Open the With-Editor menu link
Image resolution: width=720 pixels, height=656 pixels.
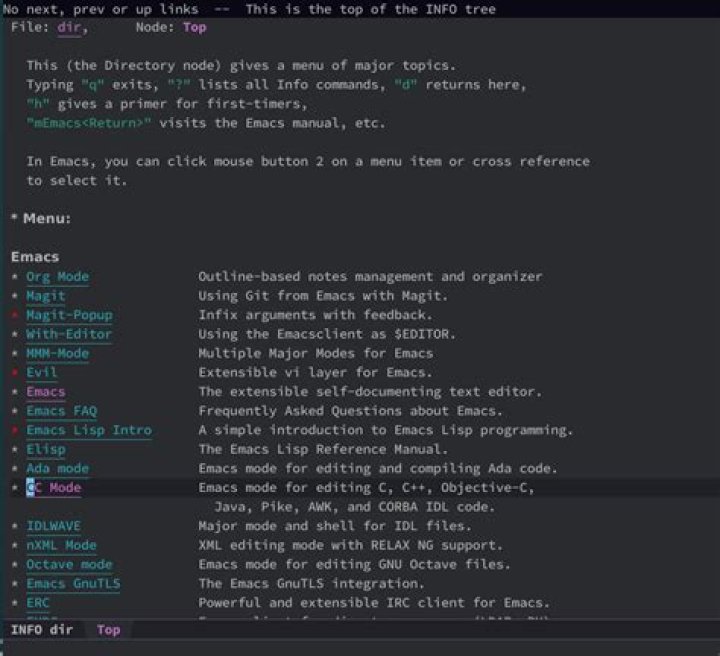pos(69,334)
